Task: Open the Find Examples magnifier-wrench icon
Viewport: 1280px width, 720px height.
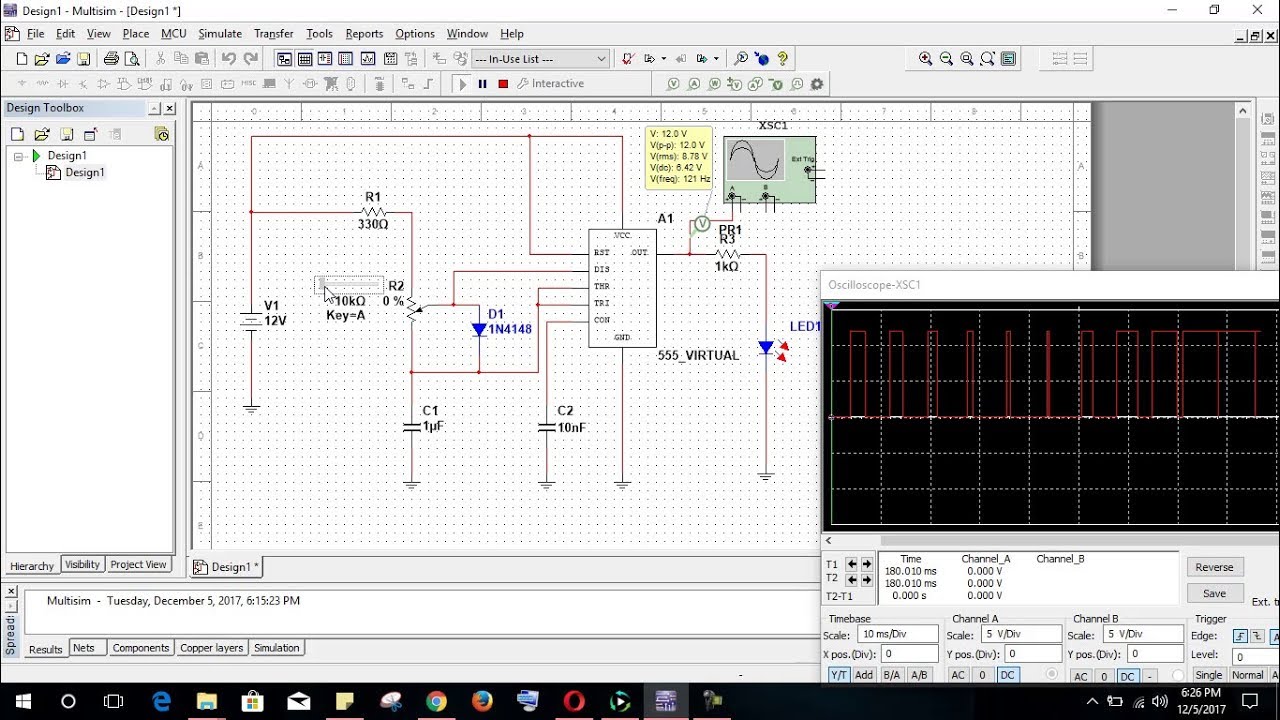Action: coord(741,59)
